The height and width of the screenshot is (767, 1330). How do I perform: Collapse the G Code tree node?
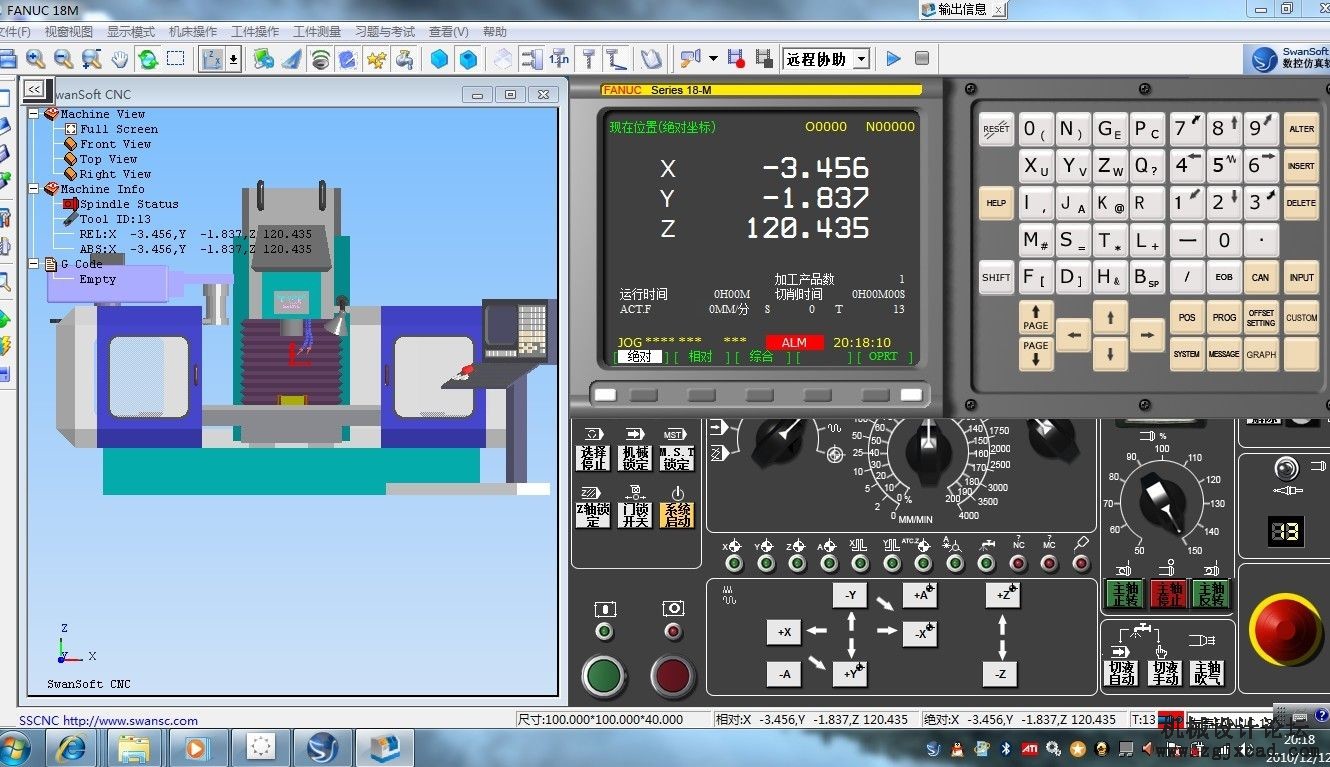point(34,264)
